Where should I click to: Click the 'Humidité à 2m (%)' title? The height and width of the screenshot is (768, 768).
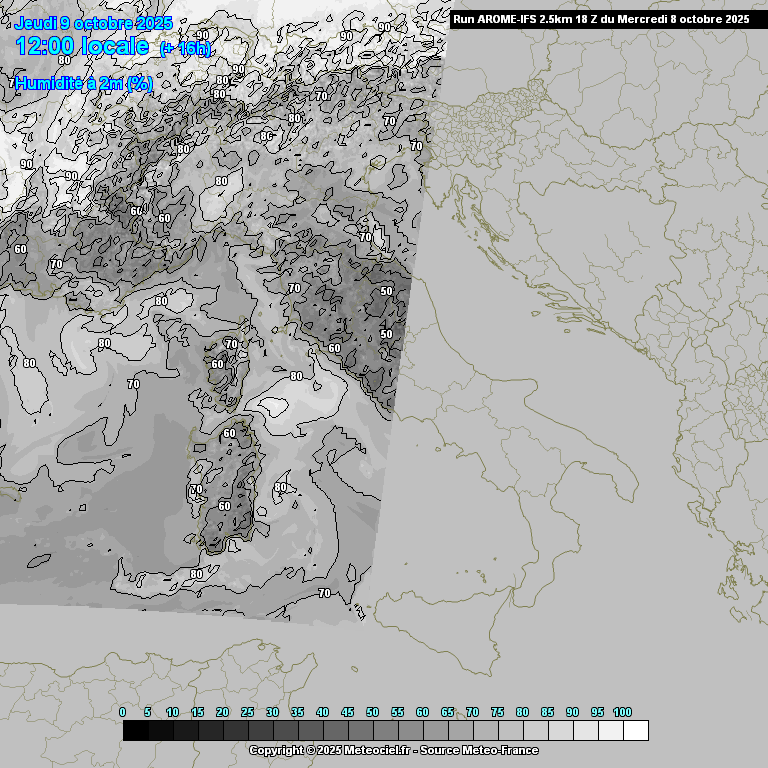[x=84, y=84]
